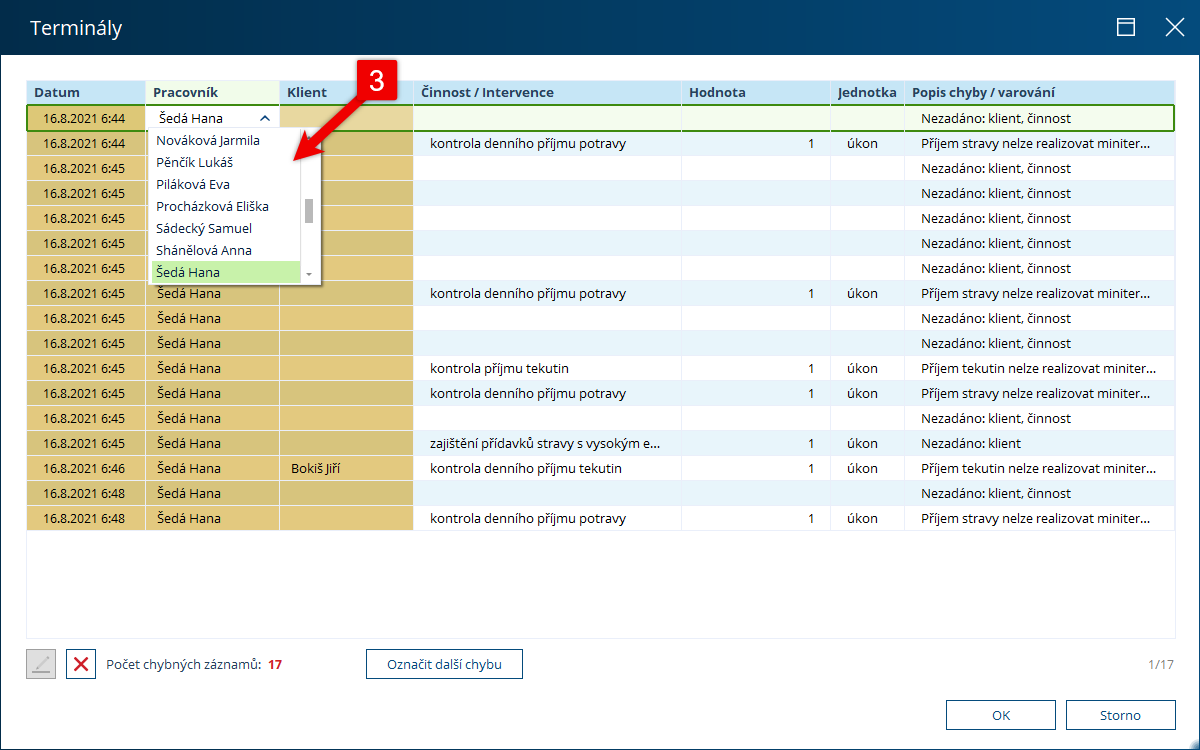Click úkon unit in Bokiš Jiří row

(867, 468)
